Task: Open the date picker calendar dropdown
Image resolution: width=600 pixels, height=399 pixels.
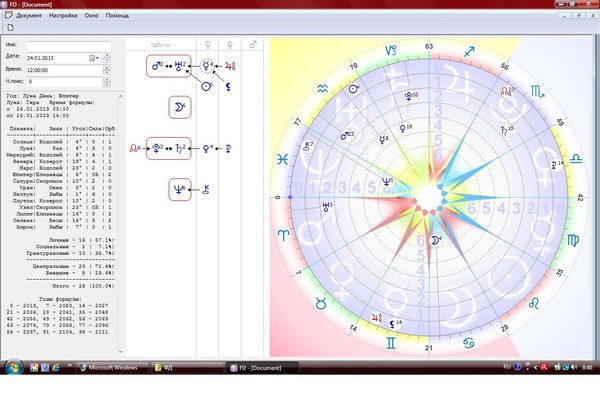Action: [x=94, y=58]
